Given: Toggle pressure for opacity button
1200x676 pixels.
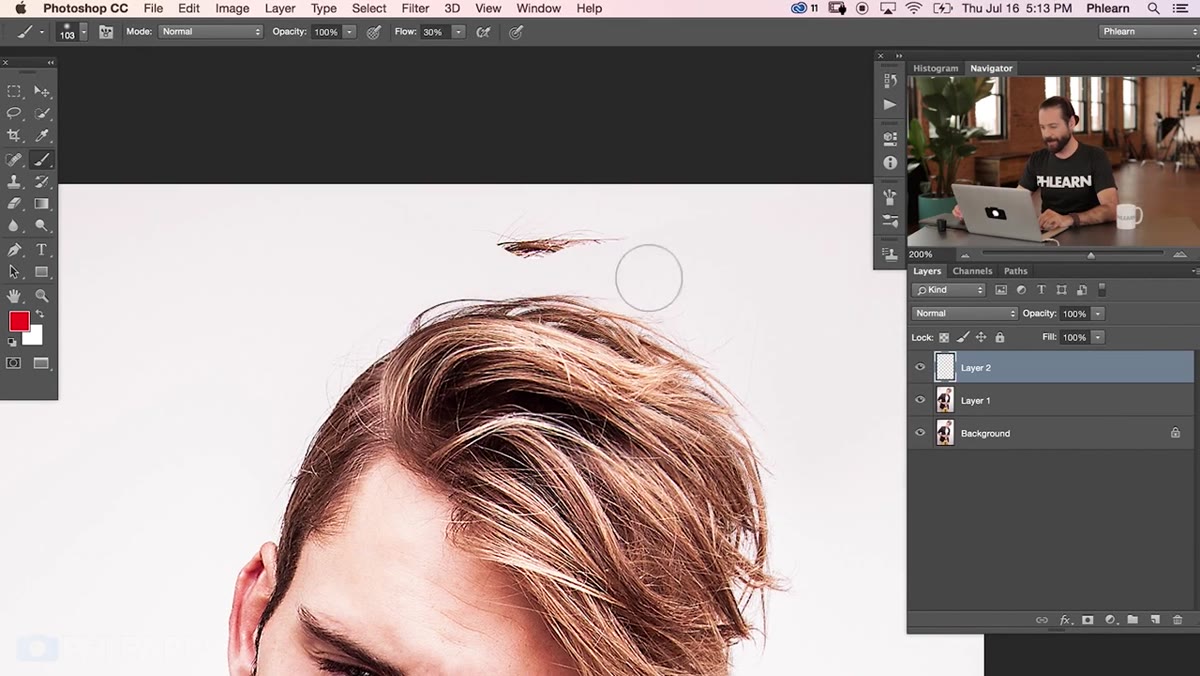Looking at the screenshot, I should click(x=374, y=32).
